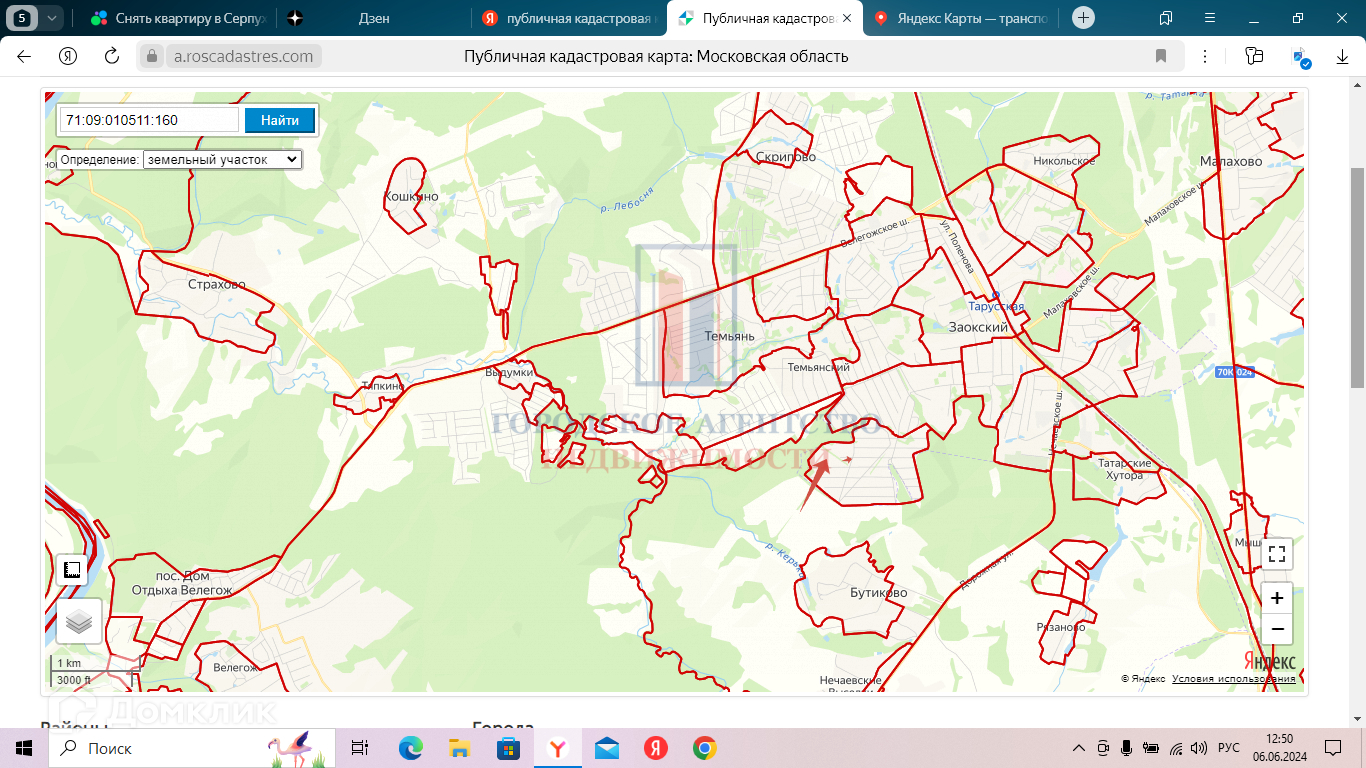Launch Microsoft Edge from the taskbar
The width and height of the screenshot is (1366, 768).
411,748
